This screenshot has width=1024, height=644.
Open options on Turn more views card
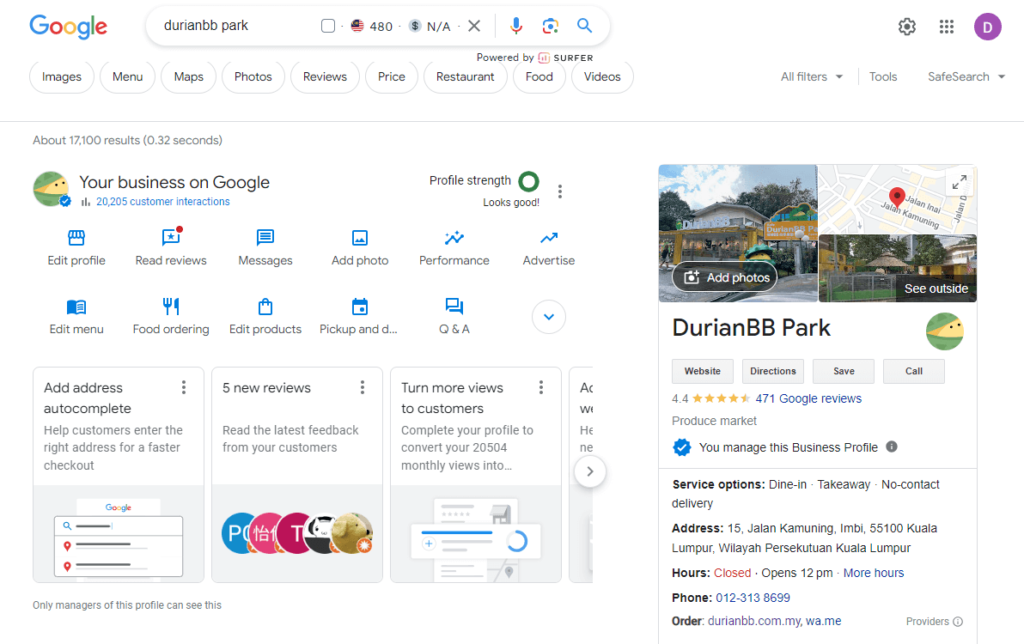[541, 387]
